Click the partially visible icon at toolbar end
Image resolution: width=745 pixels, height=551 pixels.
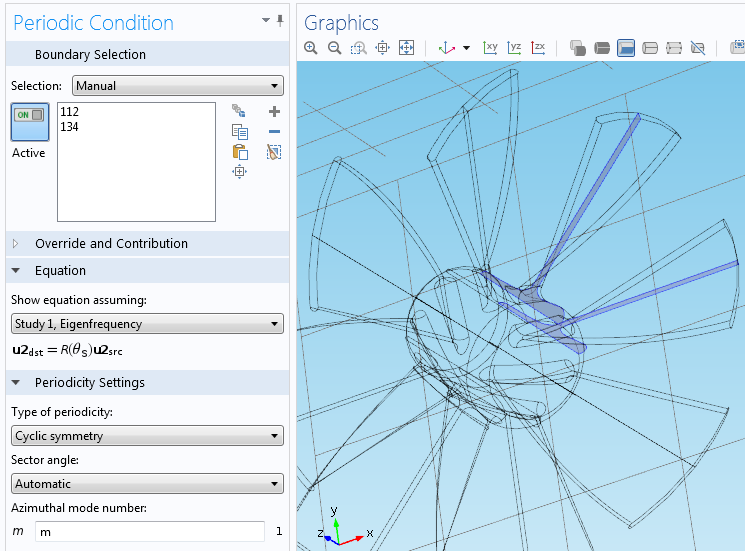coord(737,48)
